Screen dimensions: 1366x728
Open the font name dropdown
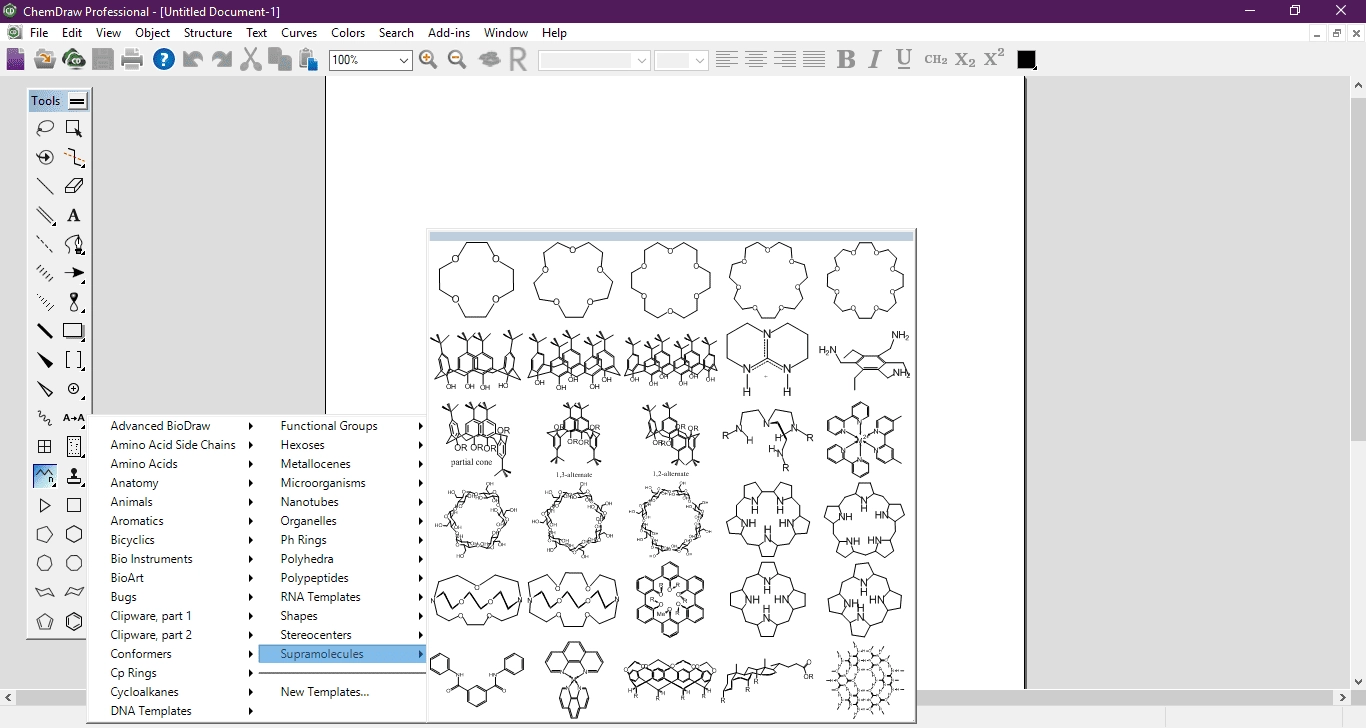click(642, 61)
